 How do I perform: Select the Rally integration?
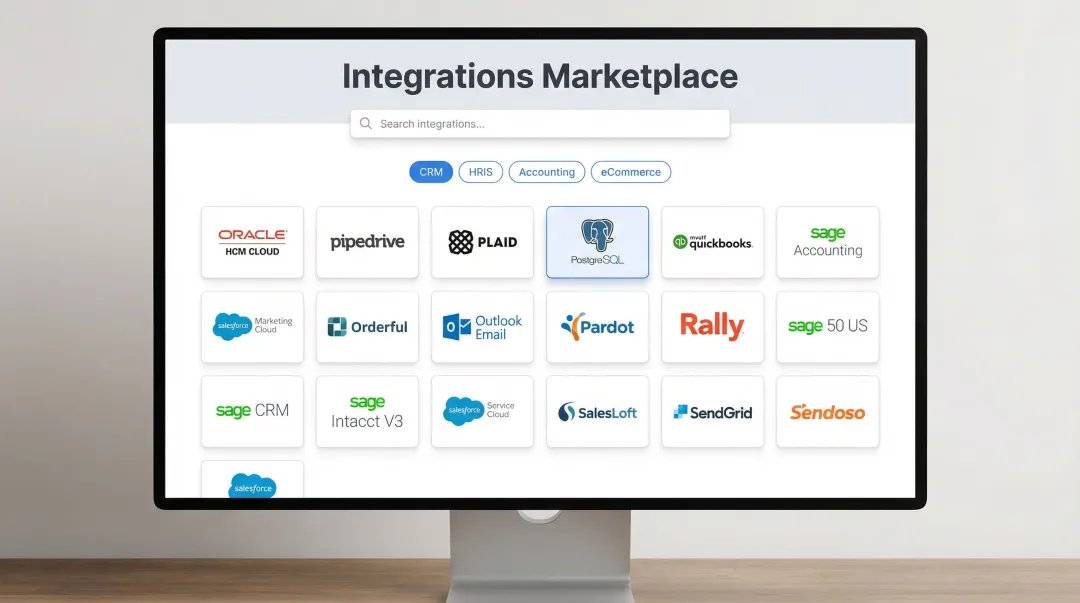point(712,327)
